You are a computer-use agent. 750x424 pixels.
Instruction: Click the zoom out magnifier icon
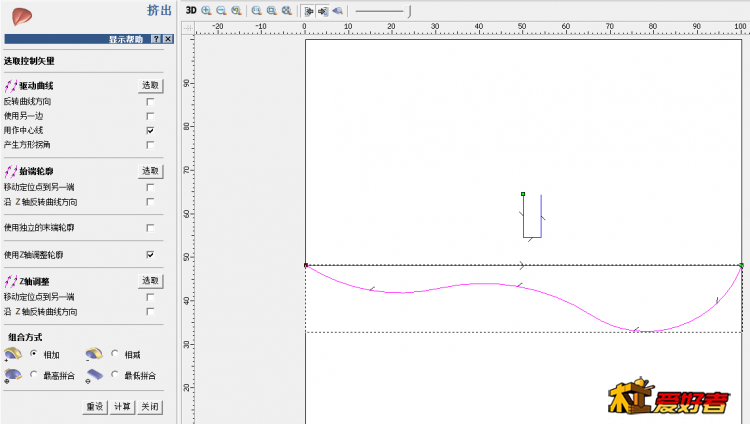pos(221,11)
